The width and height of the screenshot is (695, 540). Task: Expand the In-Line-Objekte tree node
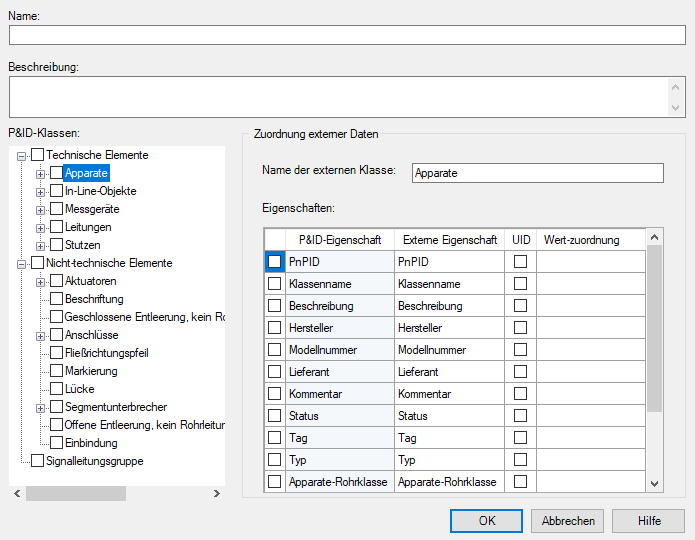click(41, 192)
